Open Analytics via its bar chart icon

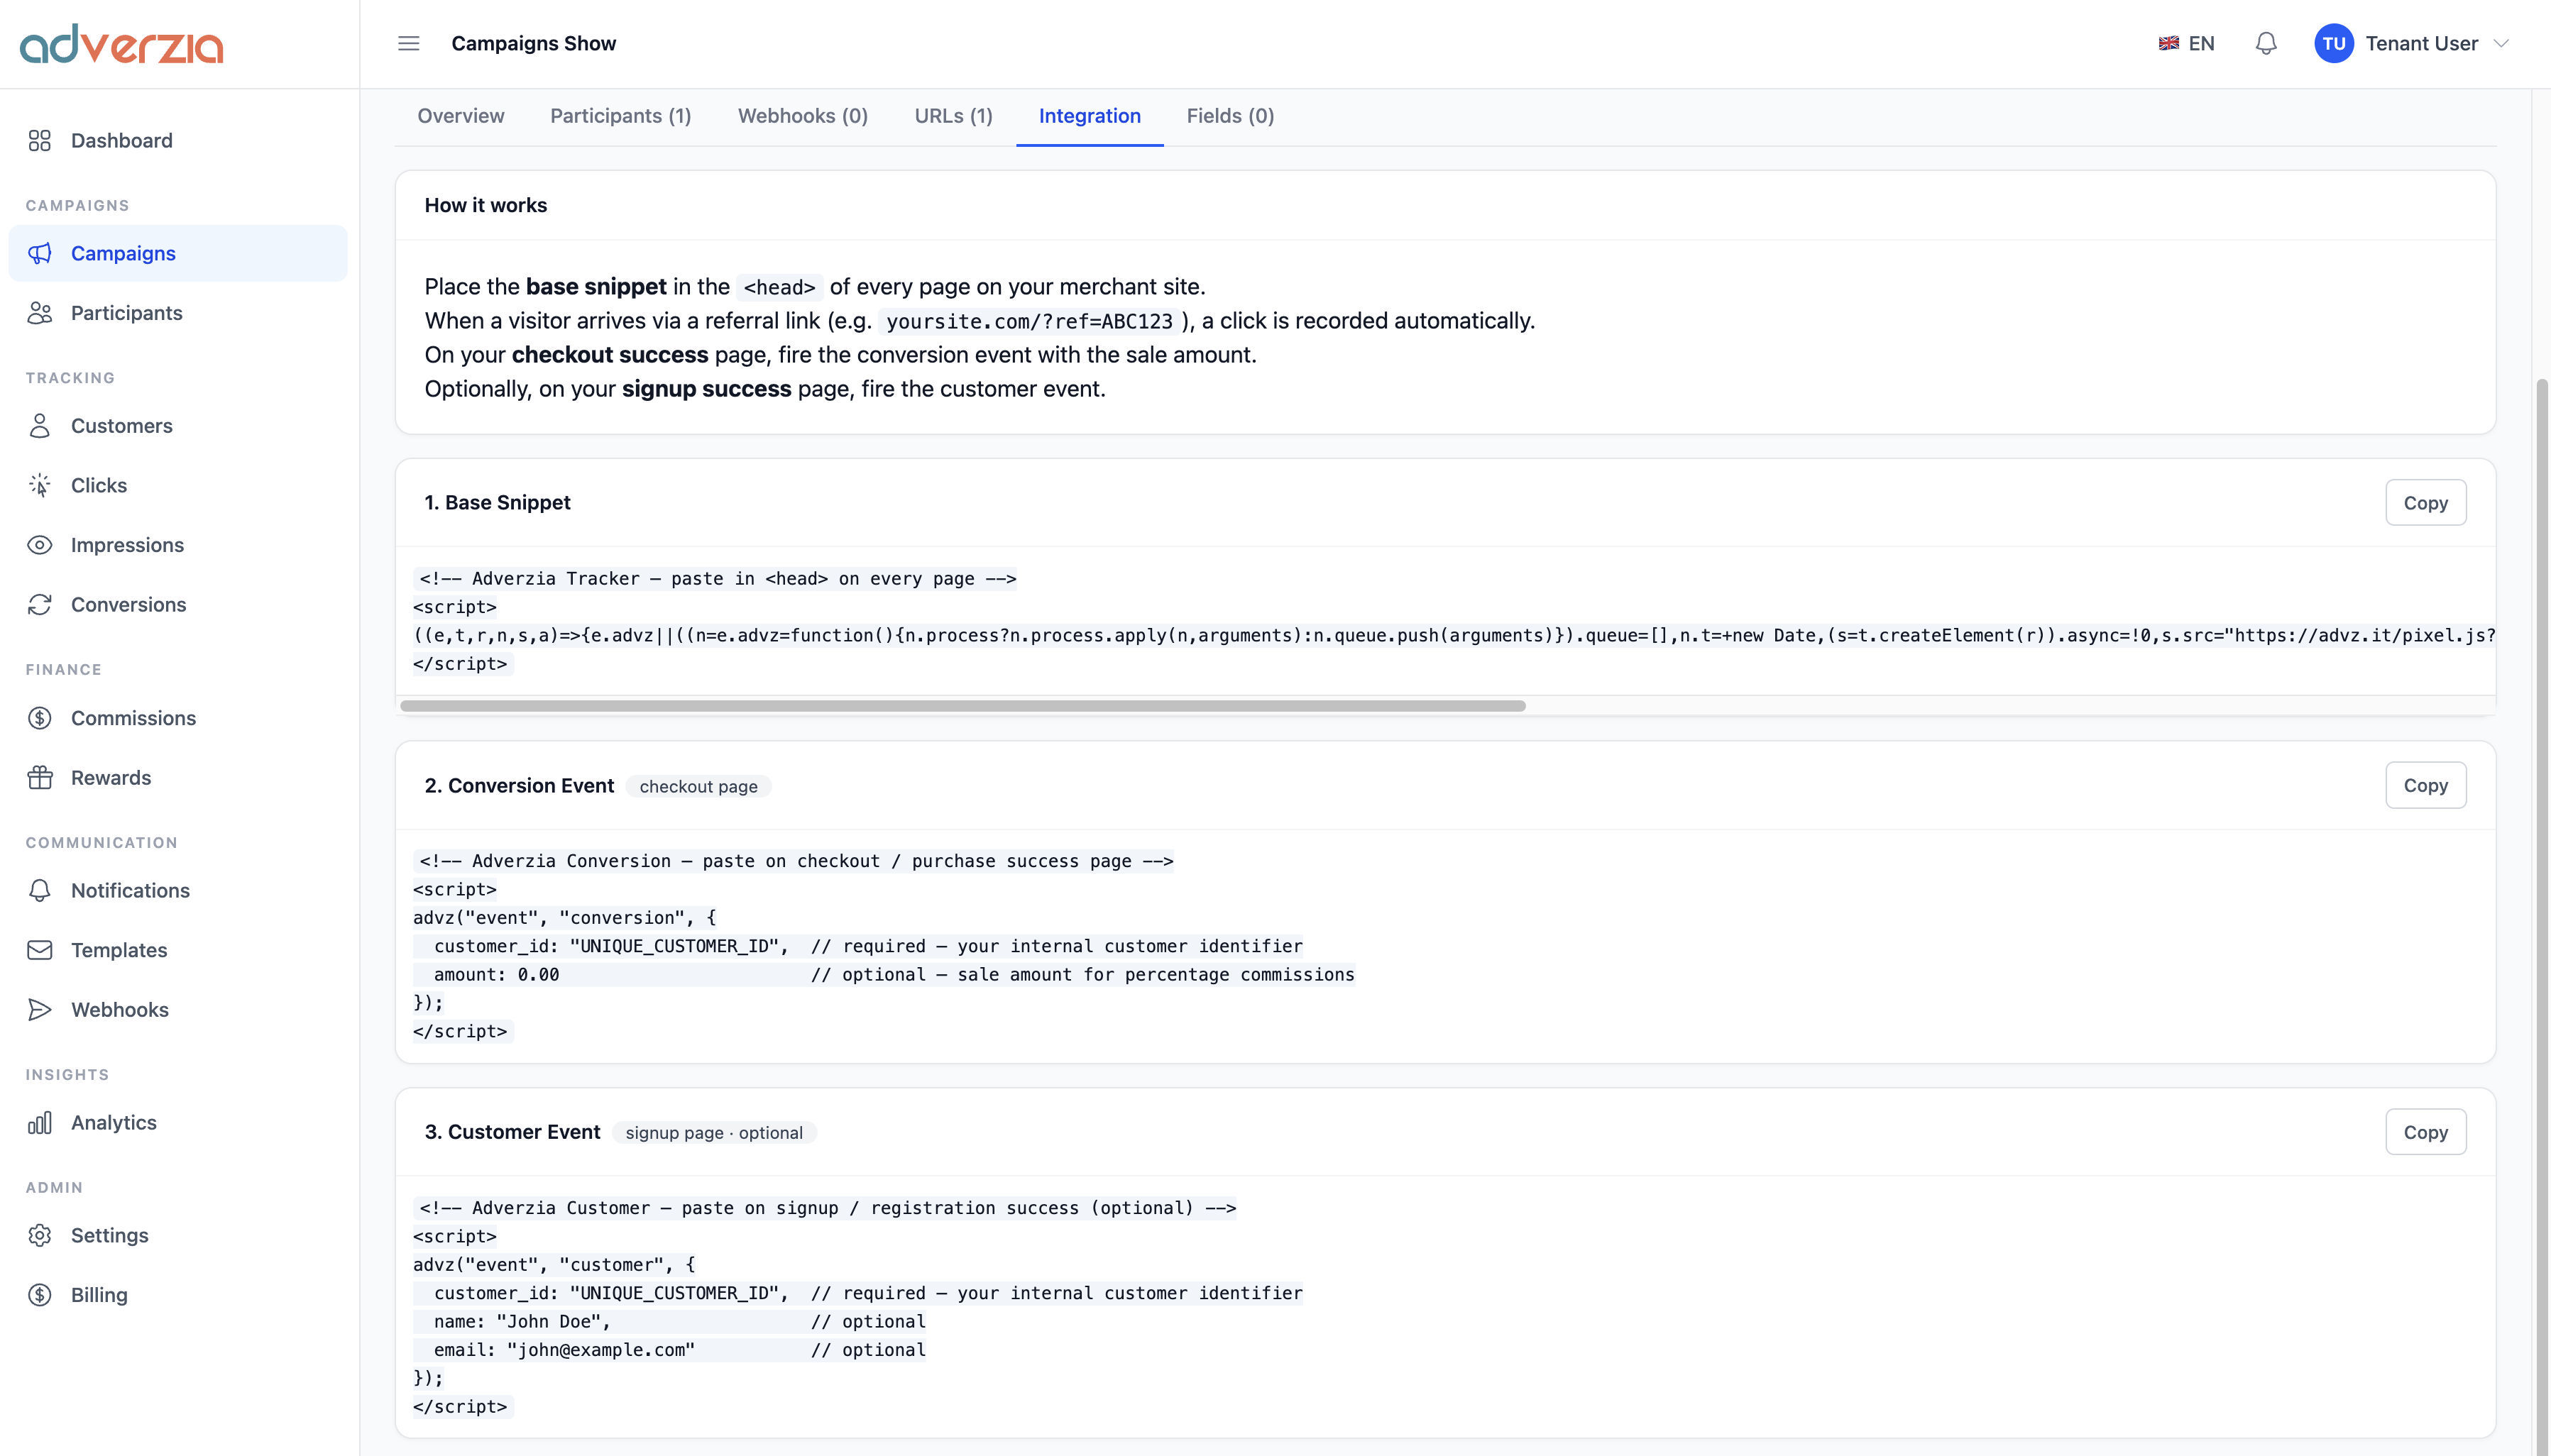point(40,1123)
